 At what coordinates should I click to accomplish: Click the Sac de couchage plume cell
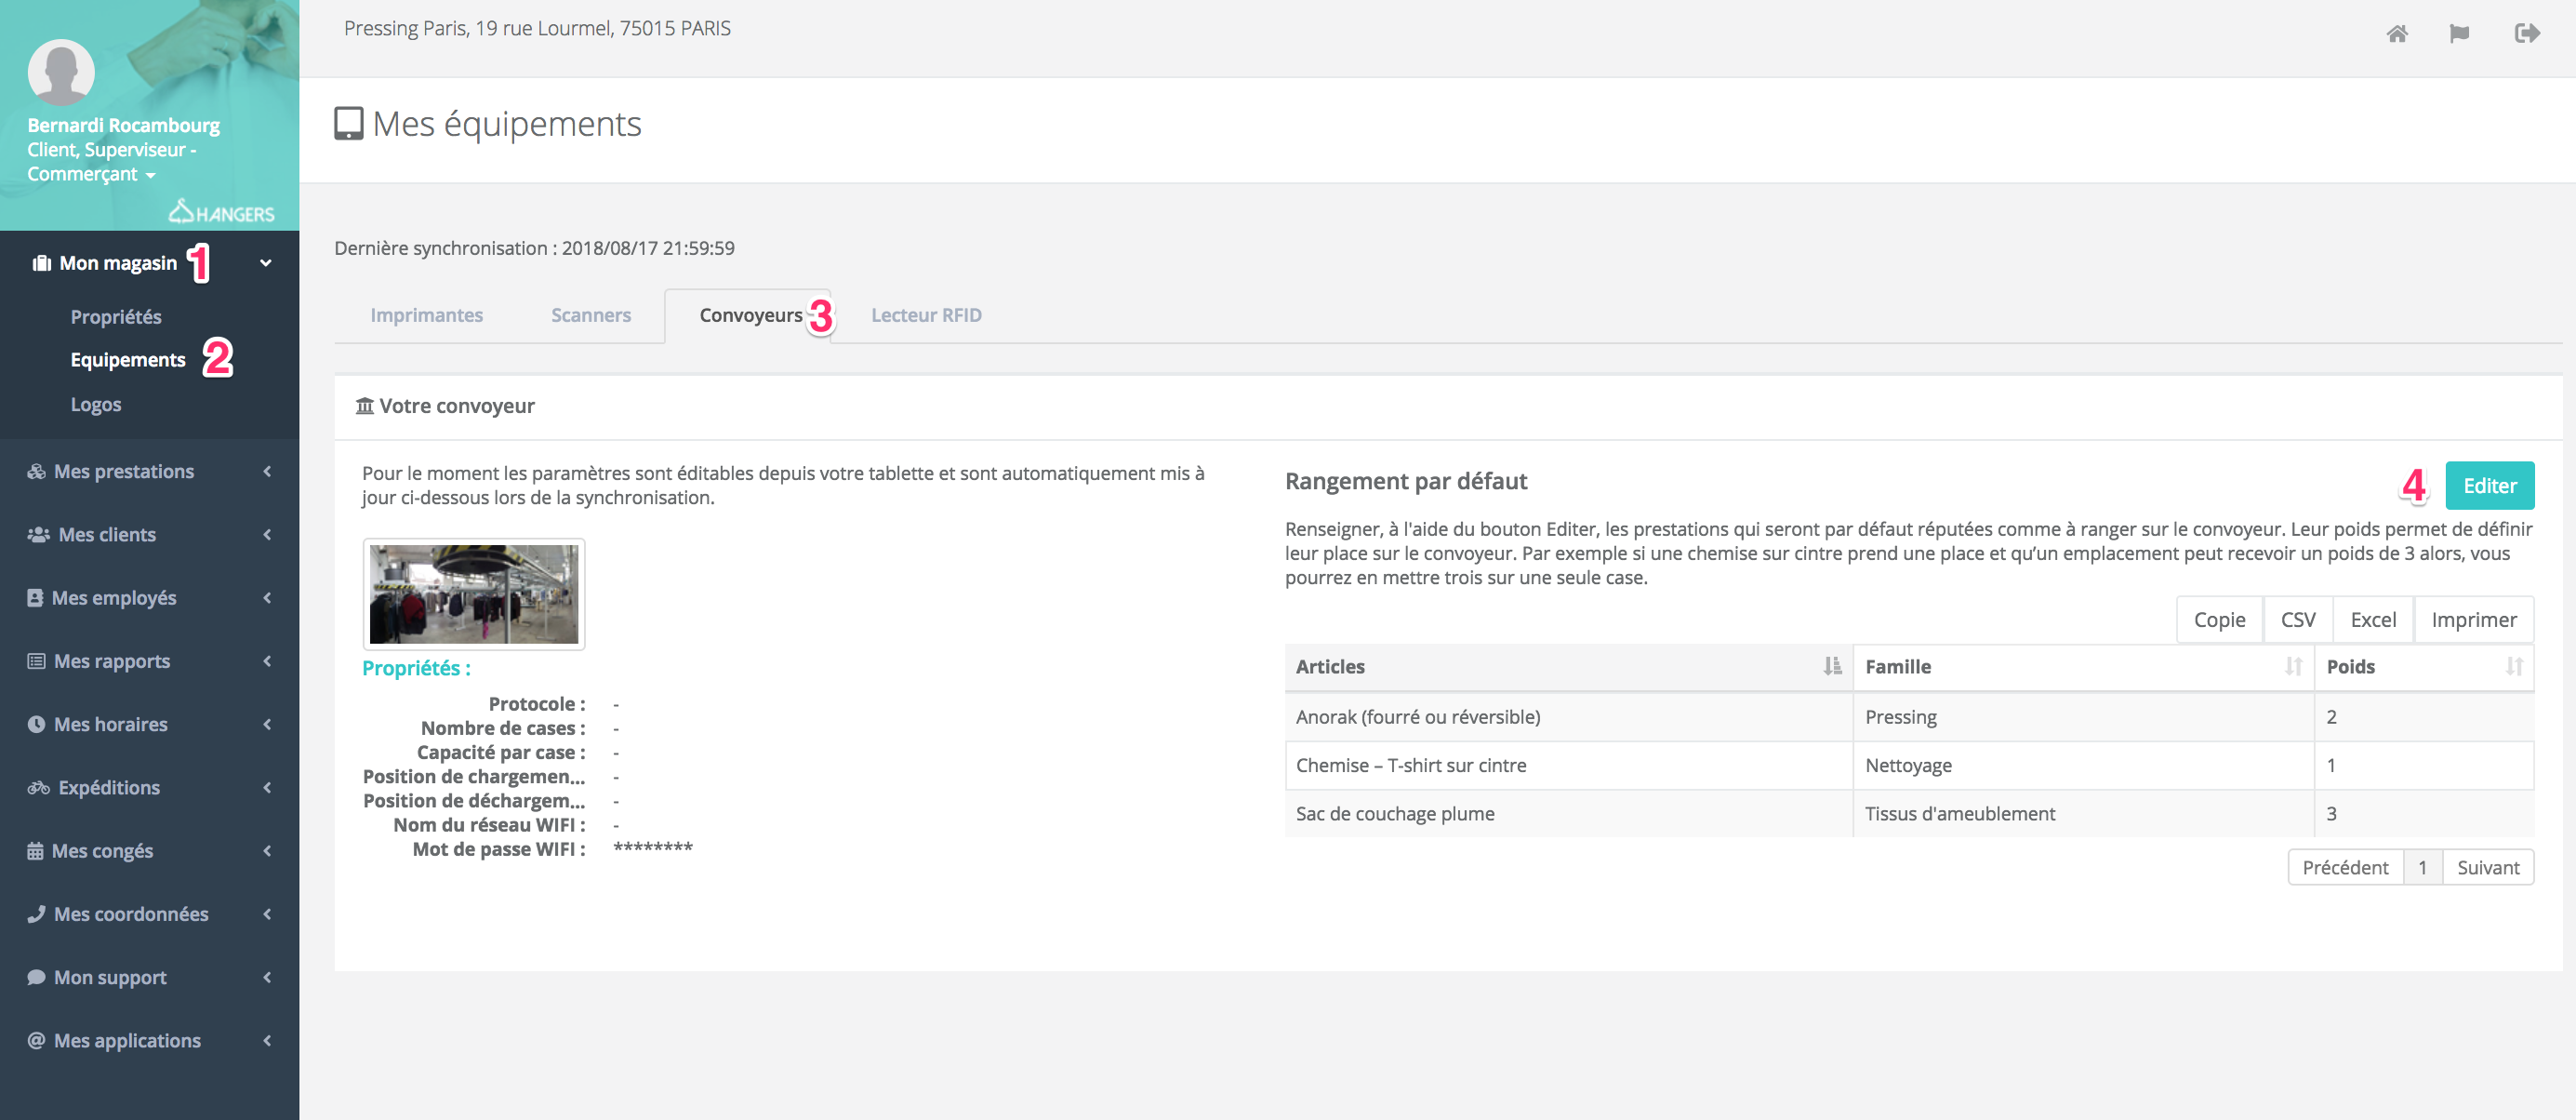[1568, 813]
